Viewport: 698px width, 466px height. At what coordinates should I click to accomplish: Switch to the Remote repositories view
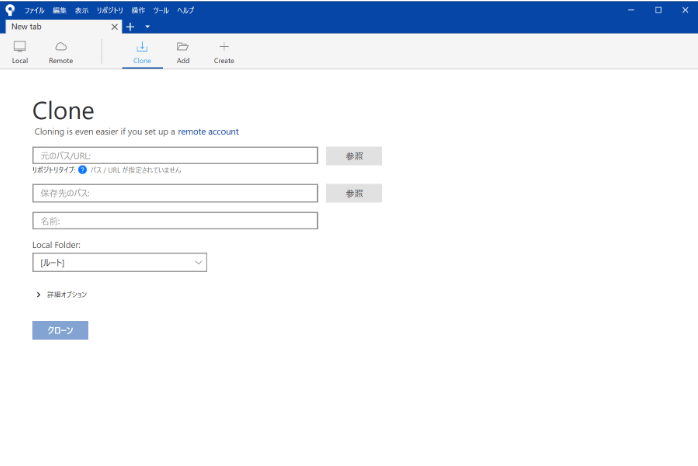tap(61, 52)
